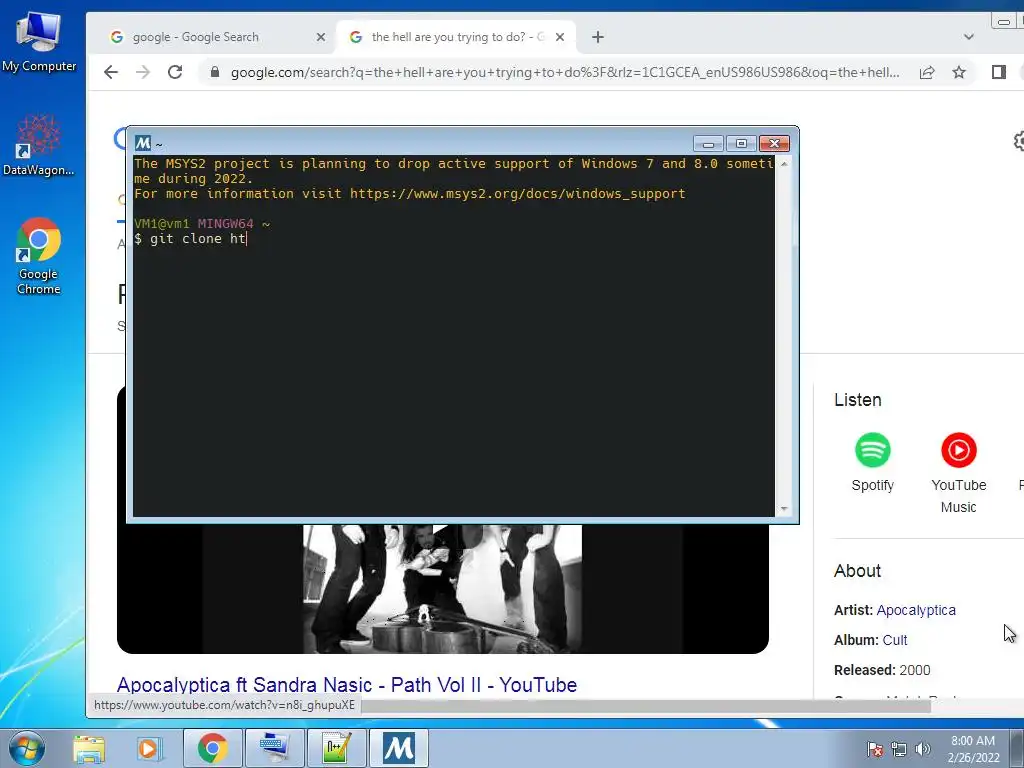Select the My Computer desktop icon
The height and width of the screenshot is (768, 1024).
click(x=39, y=42)
